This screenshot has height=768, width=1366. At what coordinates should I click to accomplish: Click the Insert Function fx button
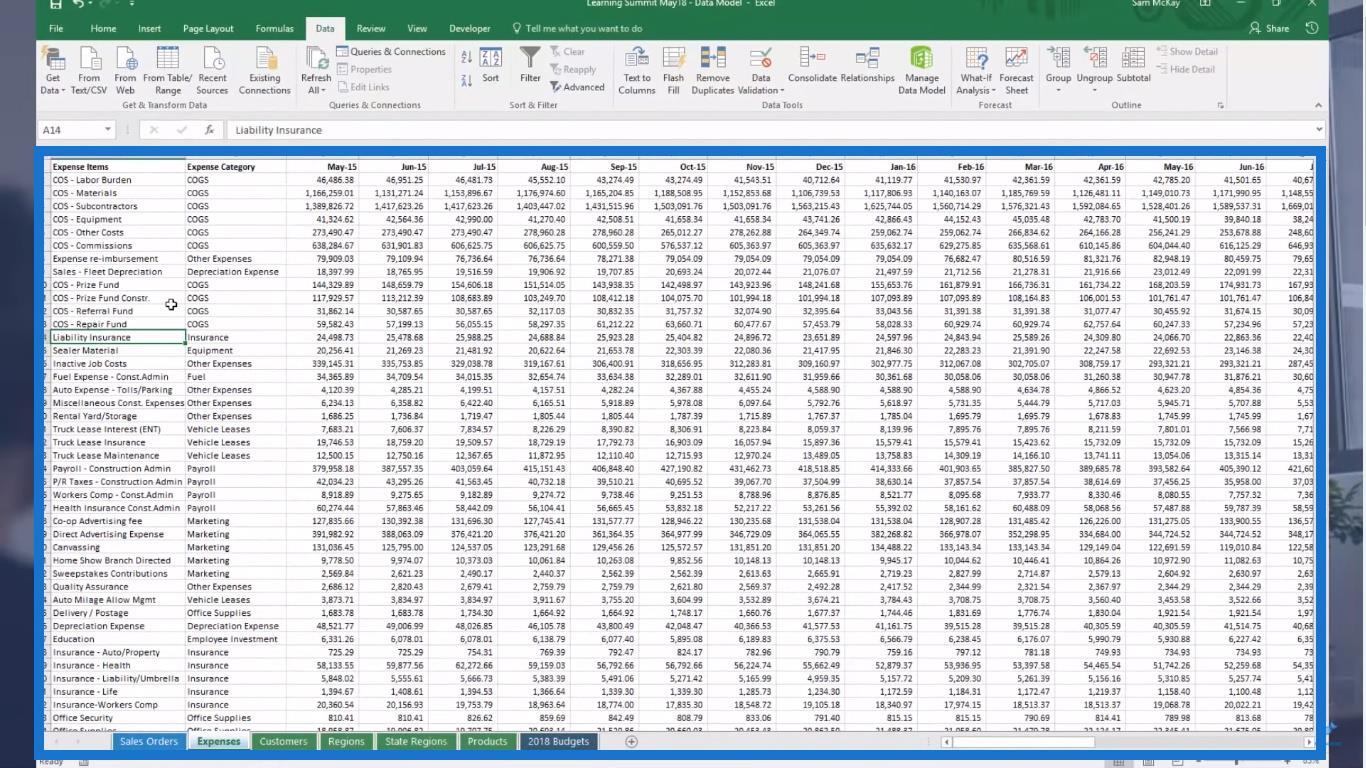pos(209,130)
